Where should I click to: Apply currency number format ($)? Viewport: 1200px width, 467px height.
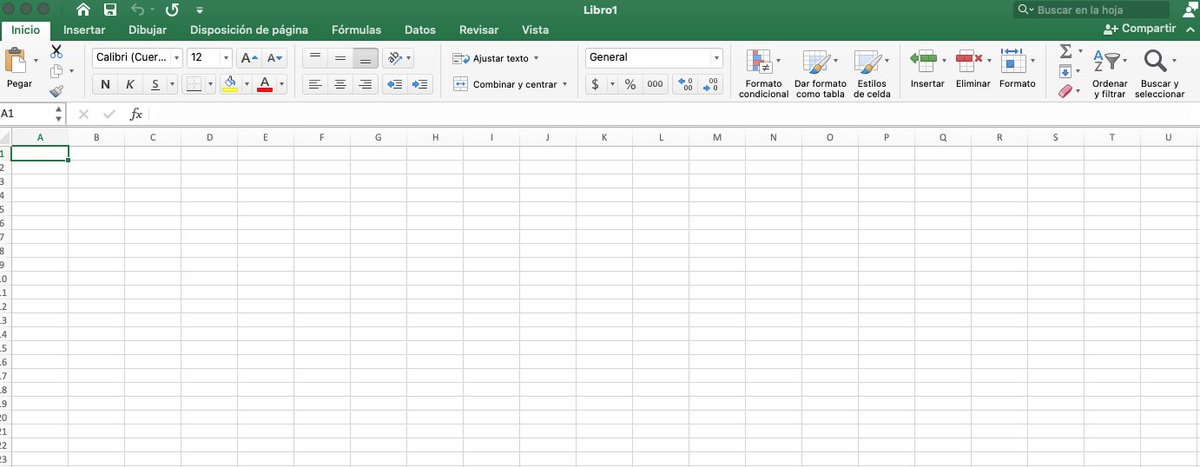click(595, 85)
